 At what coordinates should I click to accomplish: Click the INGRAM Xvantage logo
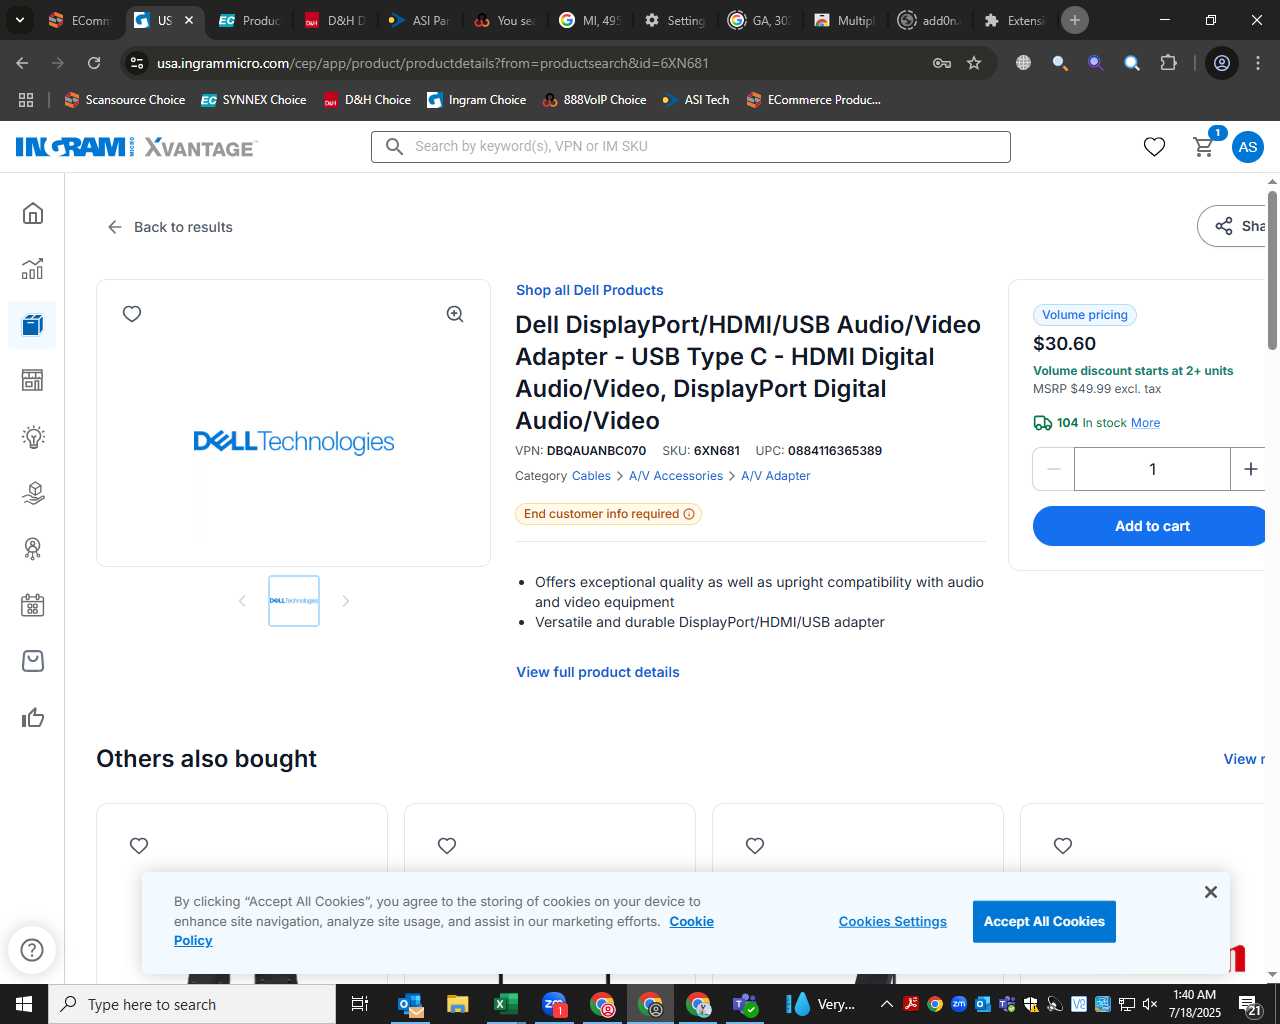pyautogui.click(x=136, y=147)
